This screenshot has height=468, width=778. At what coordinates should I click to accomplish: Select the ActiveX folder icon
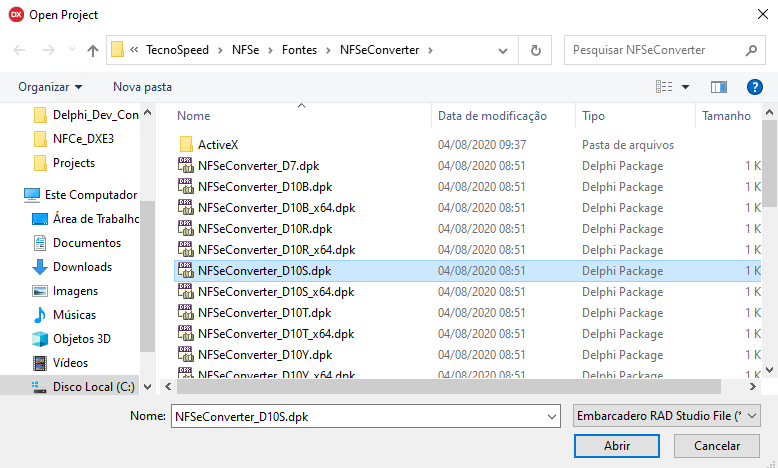pos(186,144)
